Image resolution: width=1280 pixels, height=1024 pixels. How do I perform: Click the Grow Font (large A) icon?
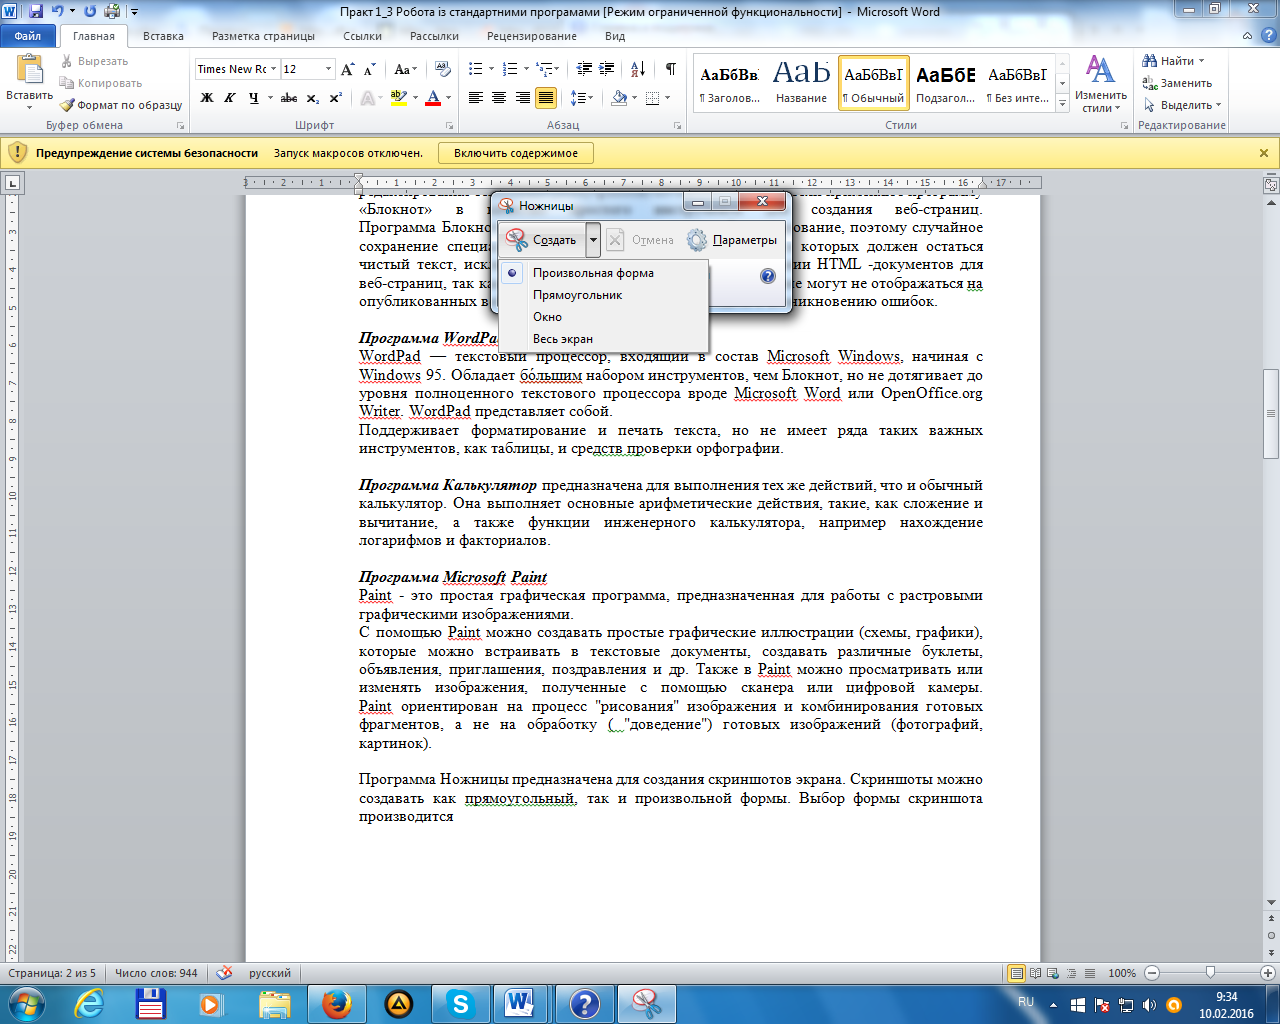tap(347, 69)
